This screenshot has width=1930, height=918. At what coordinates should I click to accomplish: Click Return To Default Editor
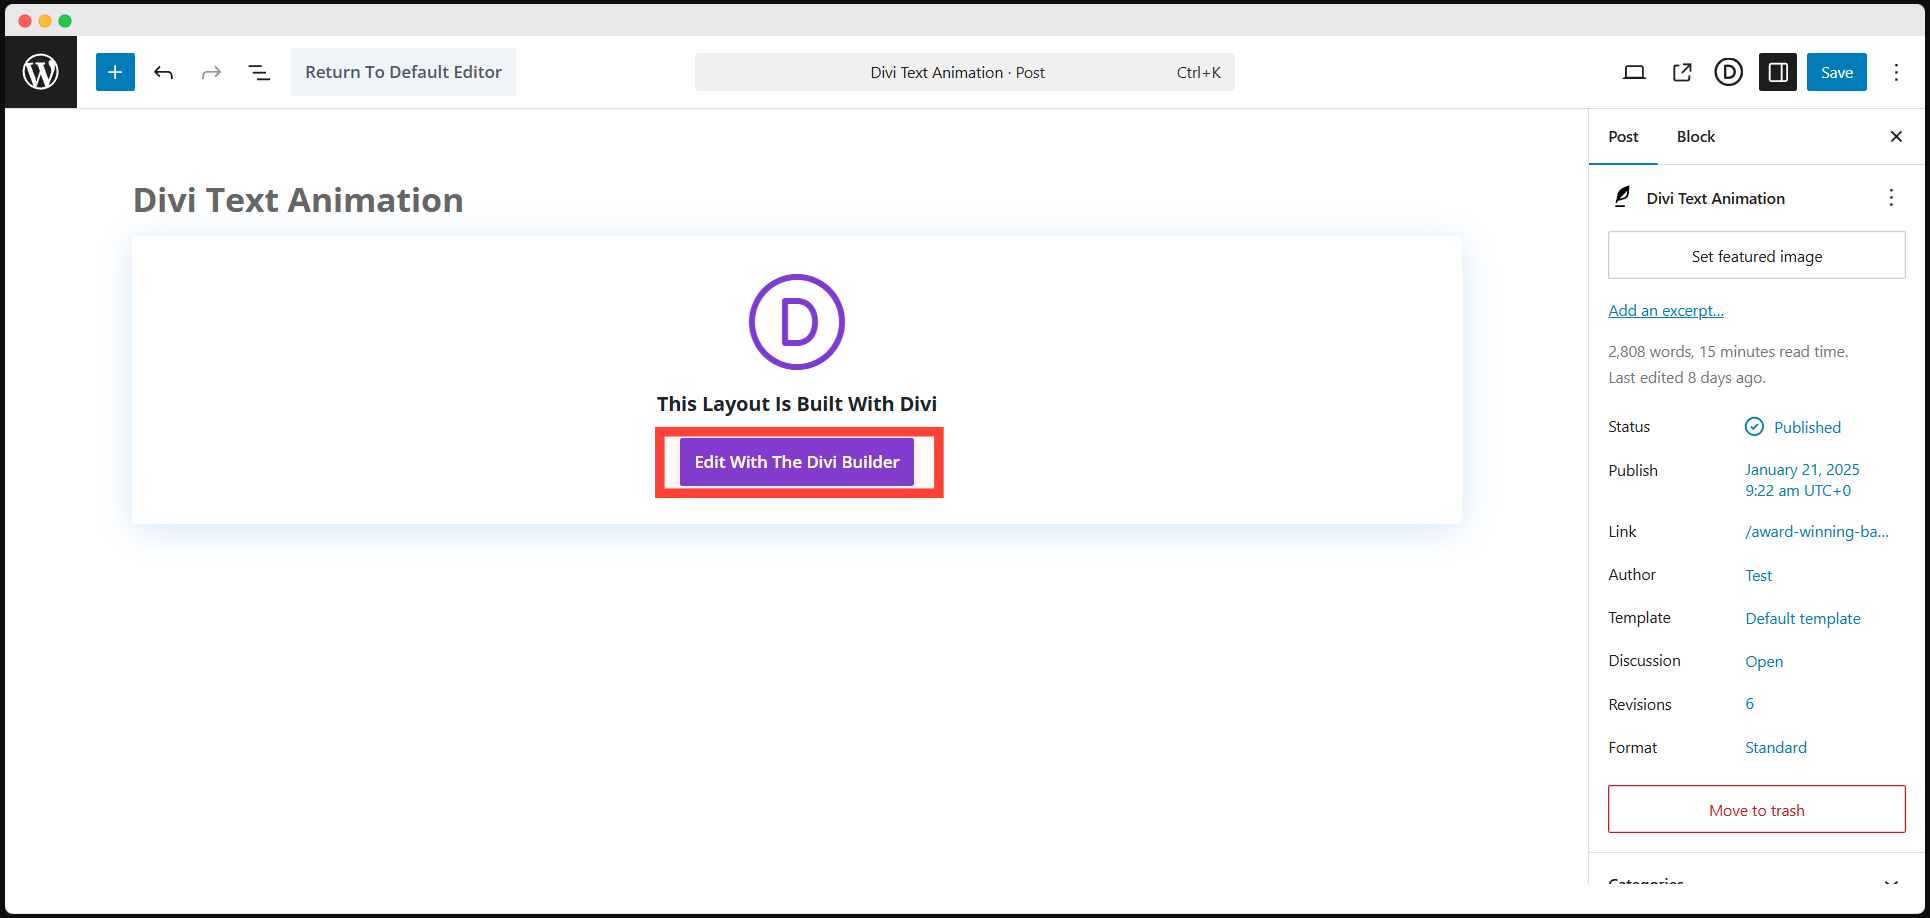403,72
